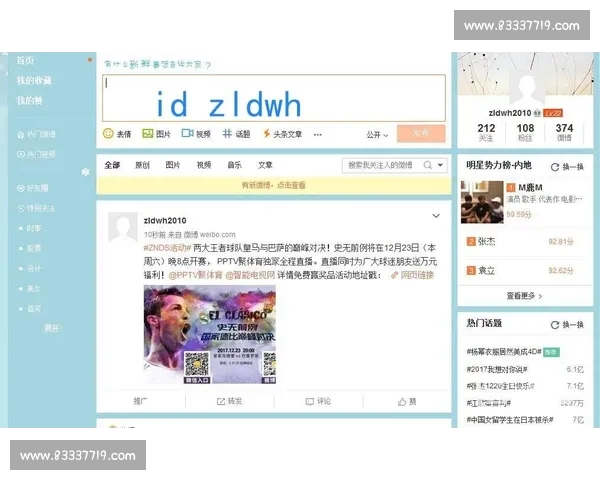
Task: Focus the weibo compose text box
Action: (x=274, y=98)
